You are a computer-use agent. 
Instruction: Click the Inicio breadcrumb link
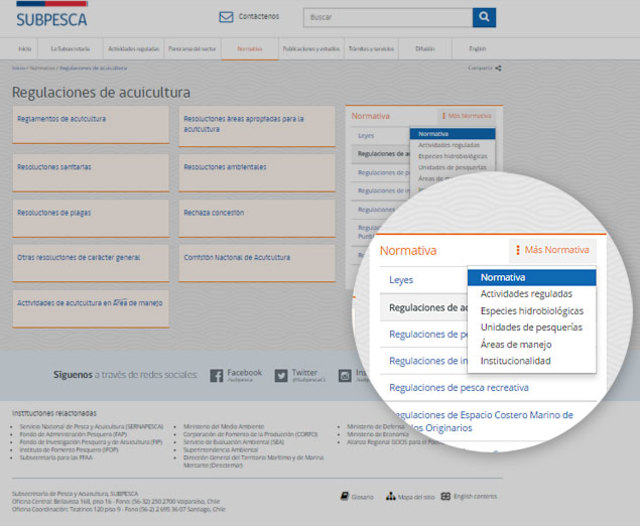(x=18, y=68)
